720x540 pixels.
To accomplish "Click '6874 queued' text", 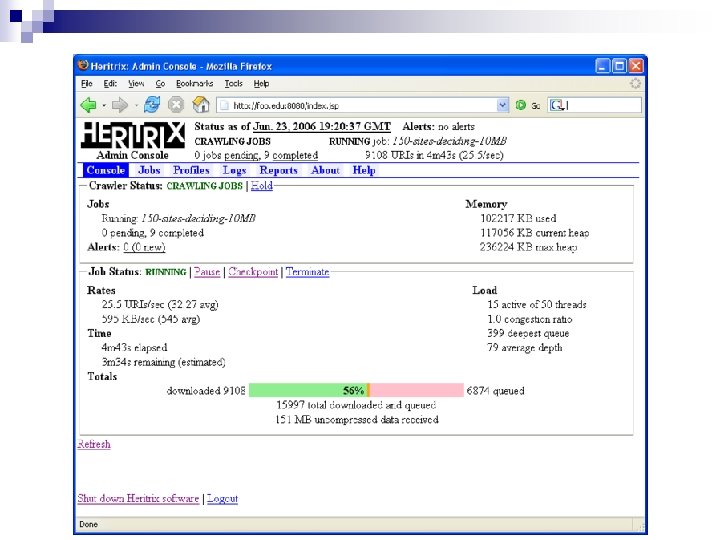I will 495,391.
